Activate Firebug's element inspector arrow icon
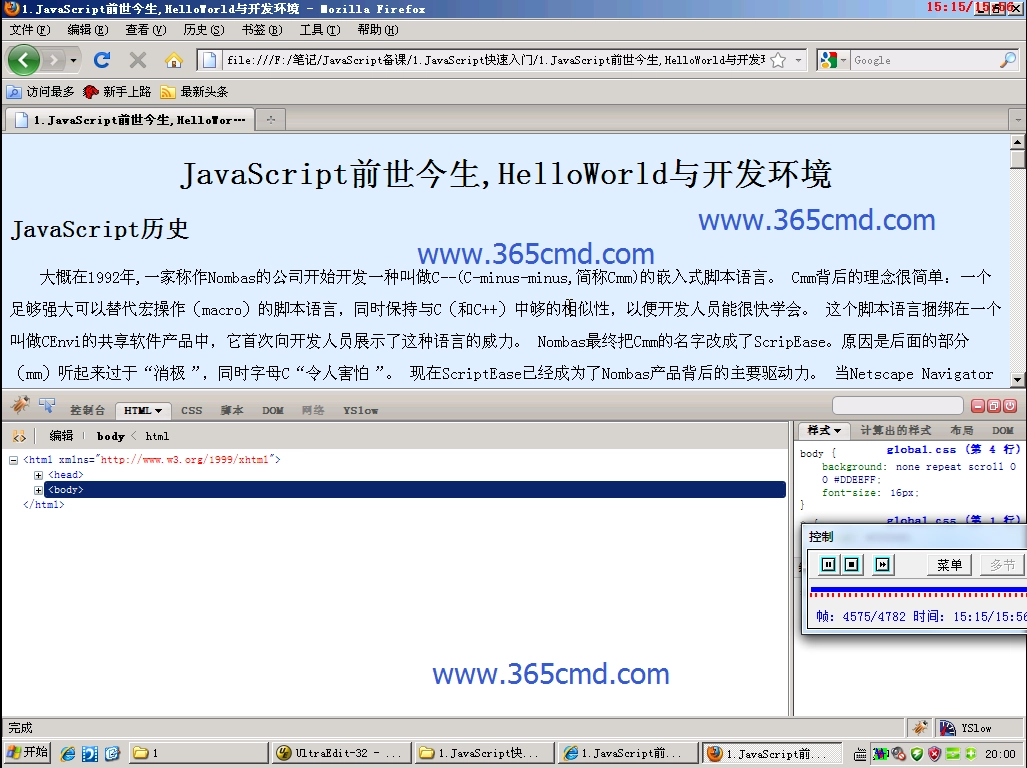This screenshot has height=768, width=1027. 45,405
